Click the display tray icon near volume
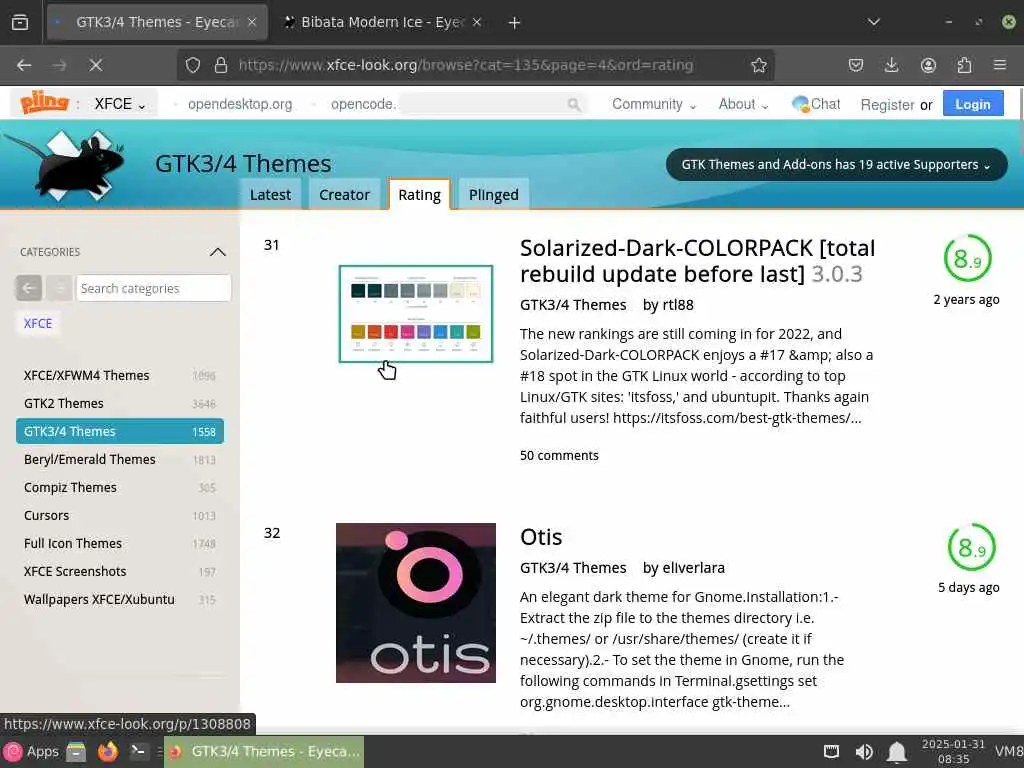 coord(831,752)
